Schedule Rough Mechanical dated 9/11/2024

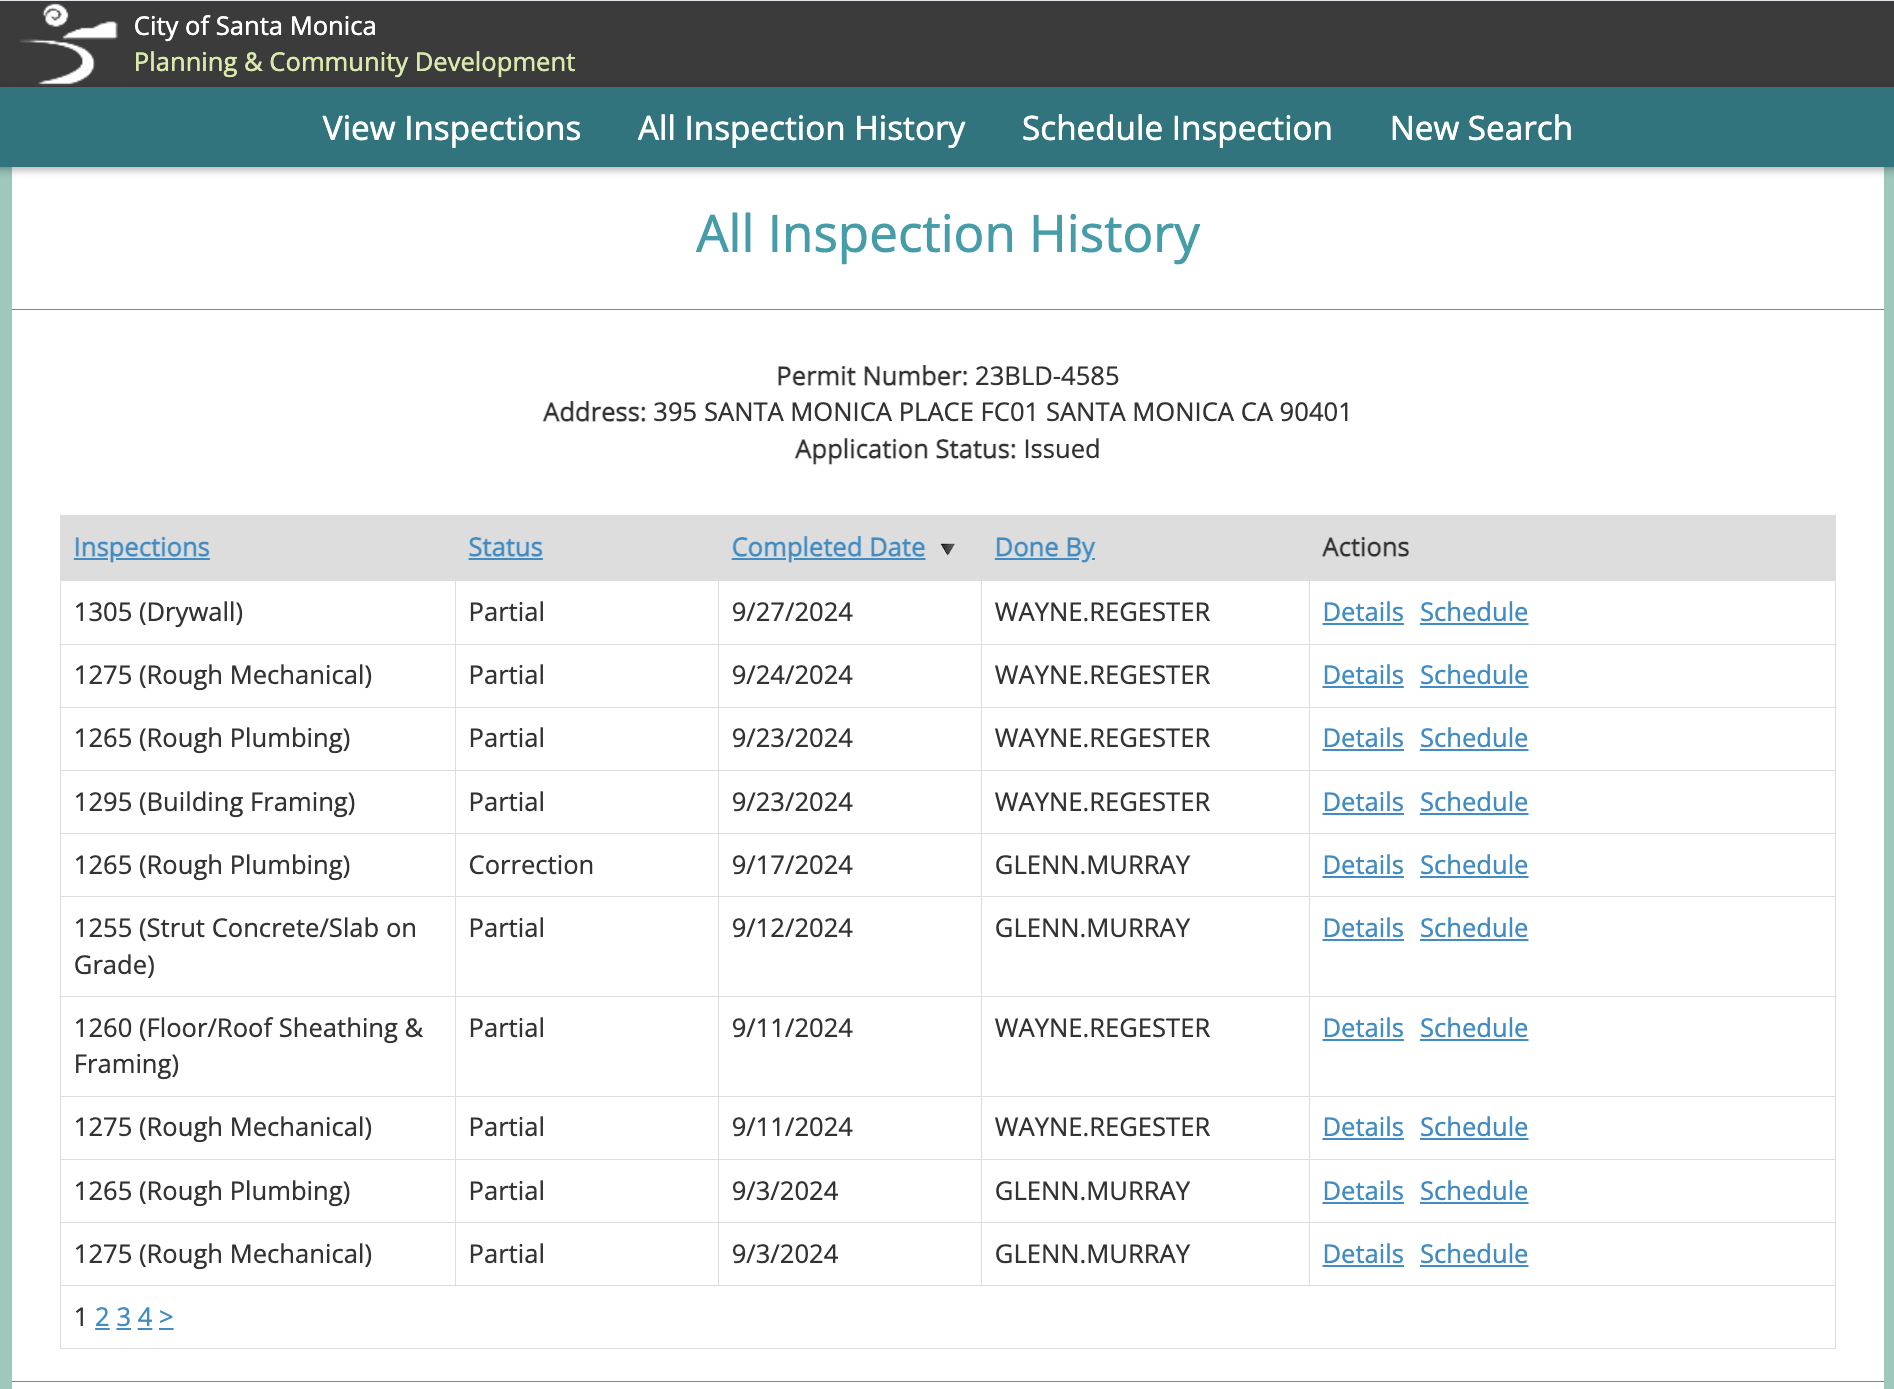1473,1127
